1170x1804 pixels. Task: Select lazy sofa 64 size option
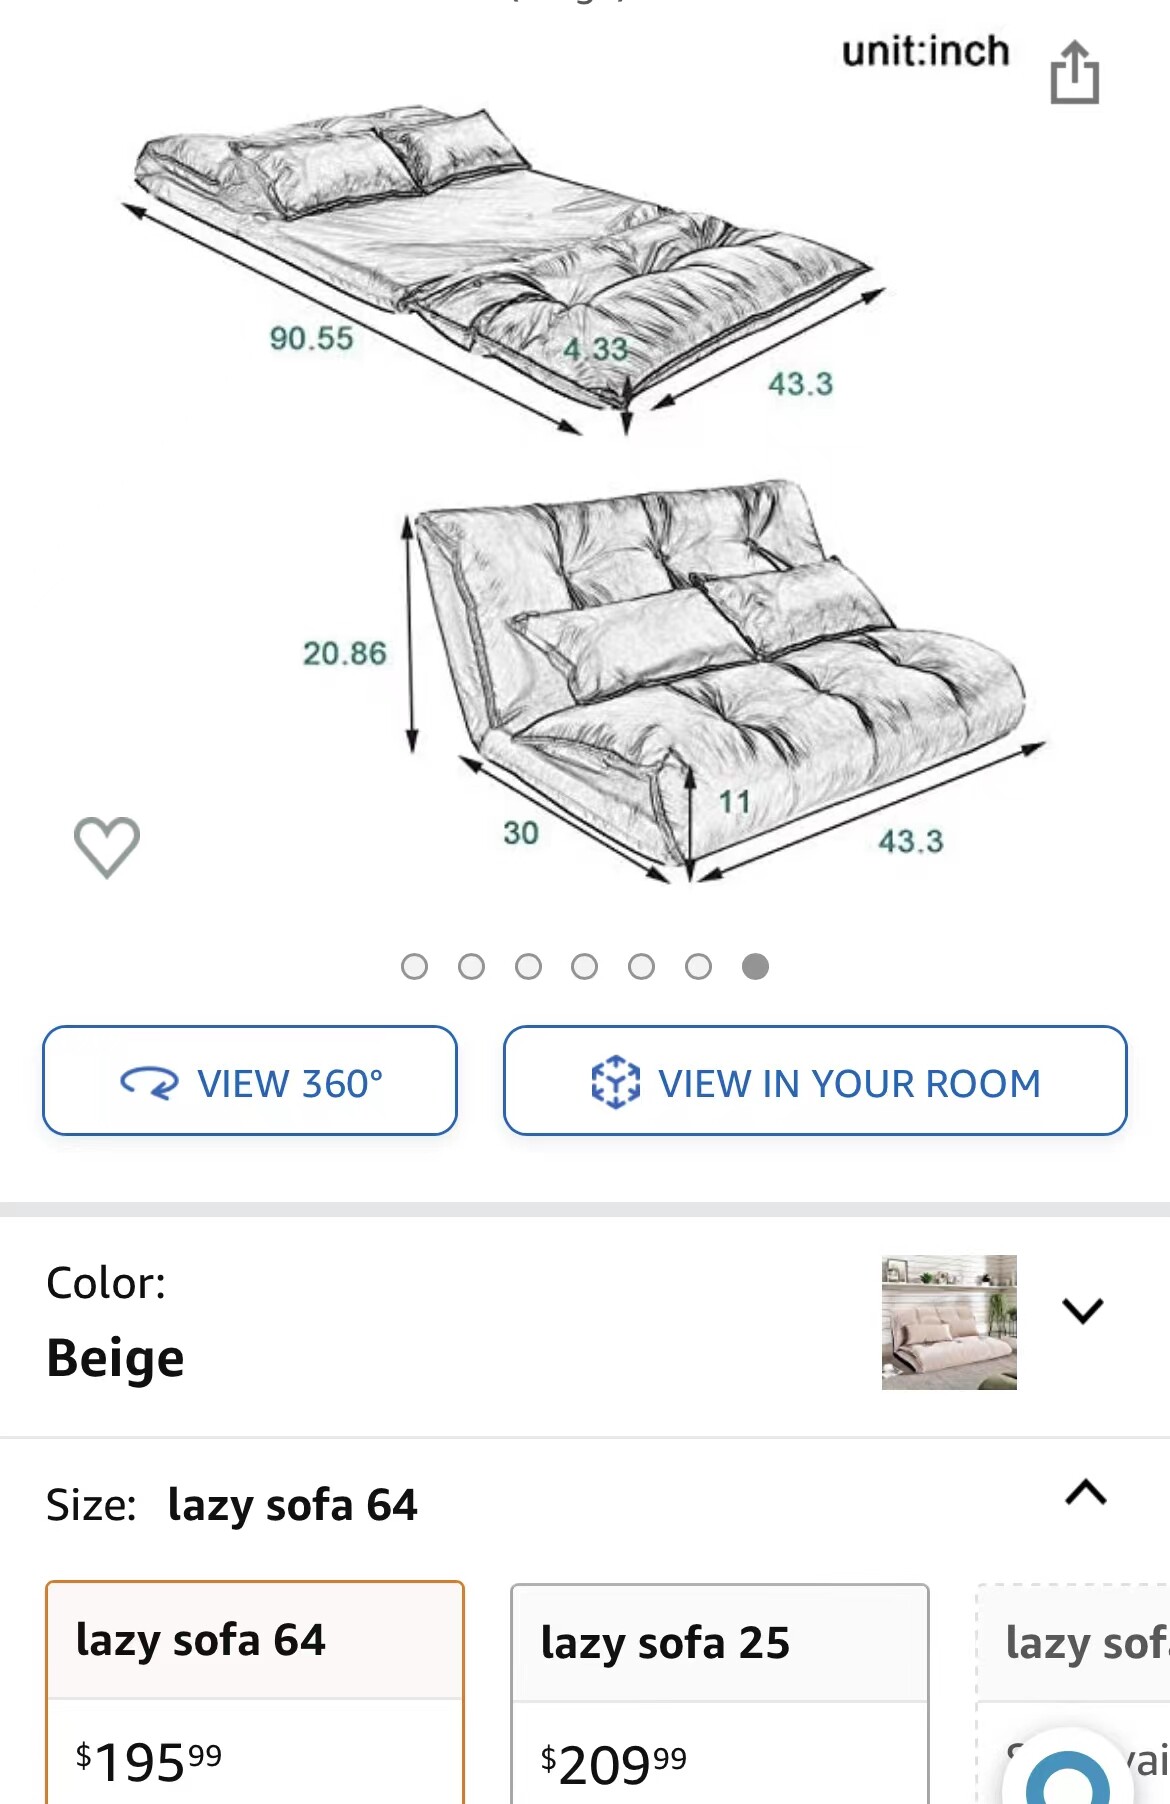[x=255, y=1692]
